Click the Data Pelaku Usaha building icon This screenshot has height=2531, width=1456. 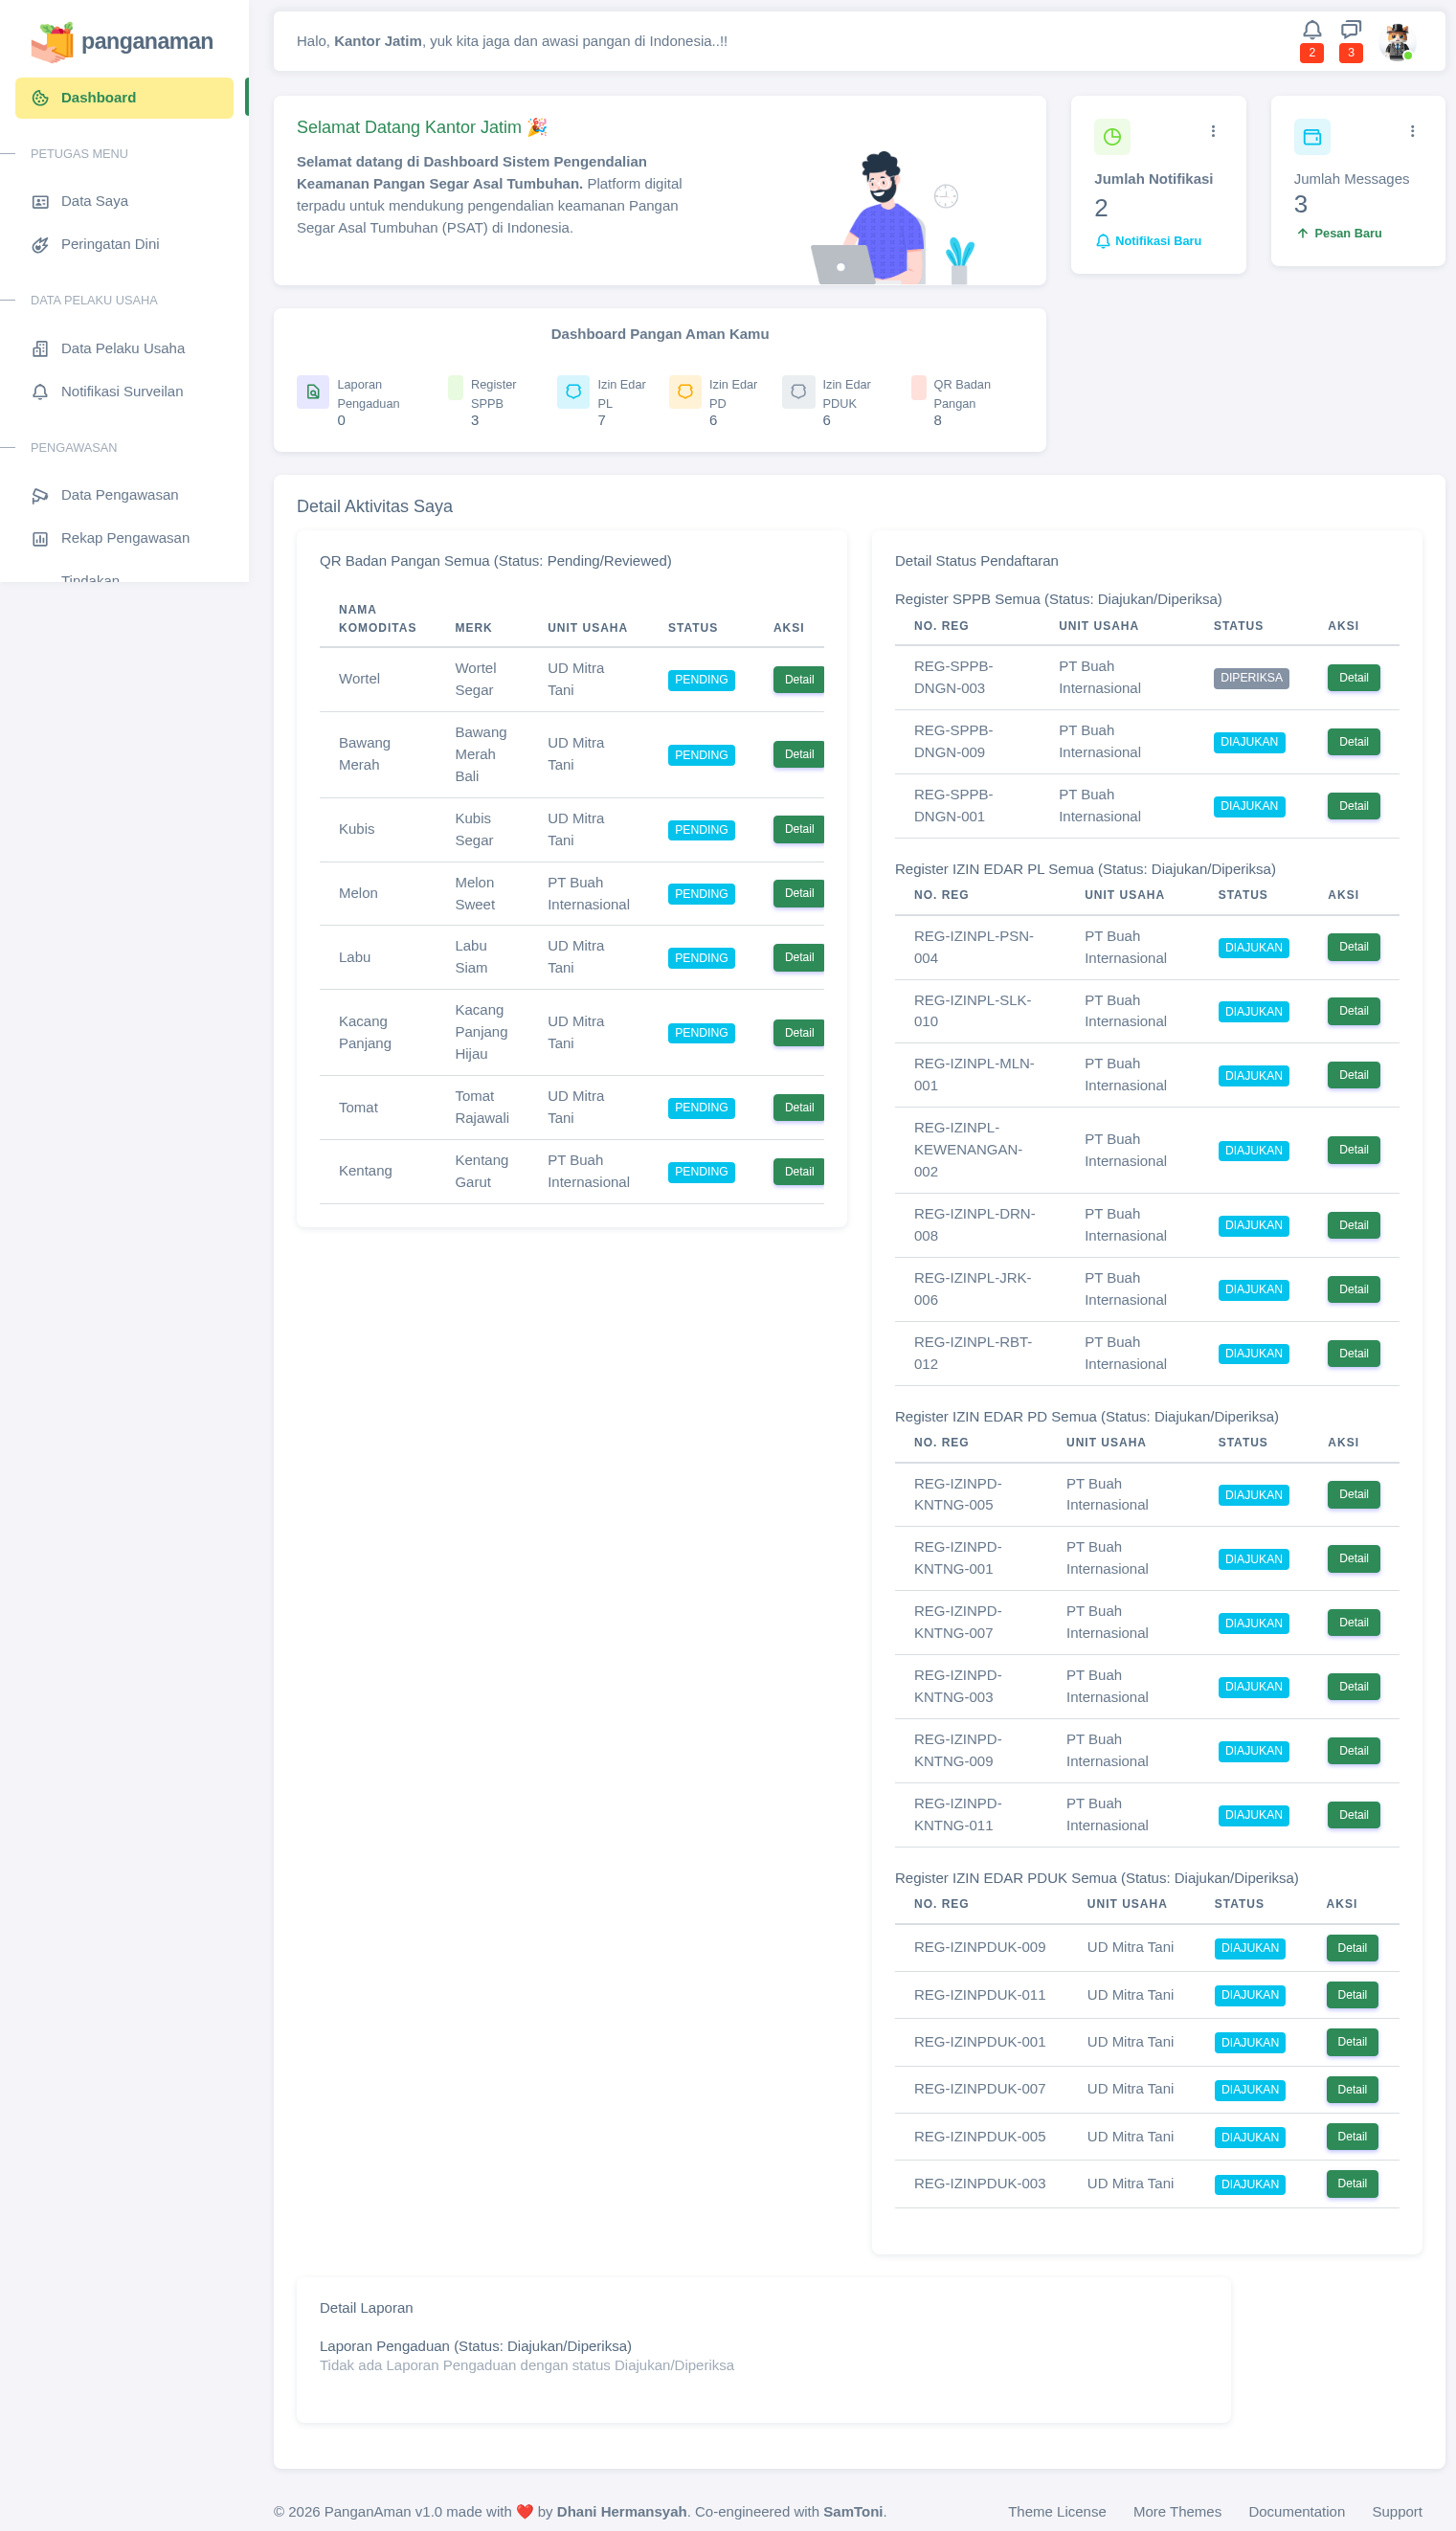40,349
